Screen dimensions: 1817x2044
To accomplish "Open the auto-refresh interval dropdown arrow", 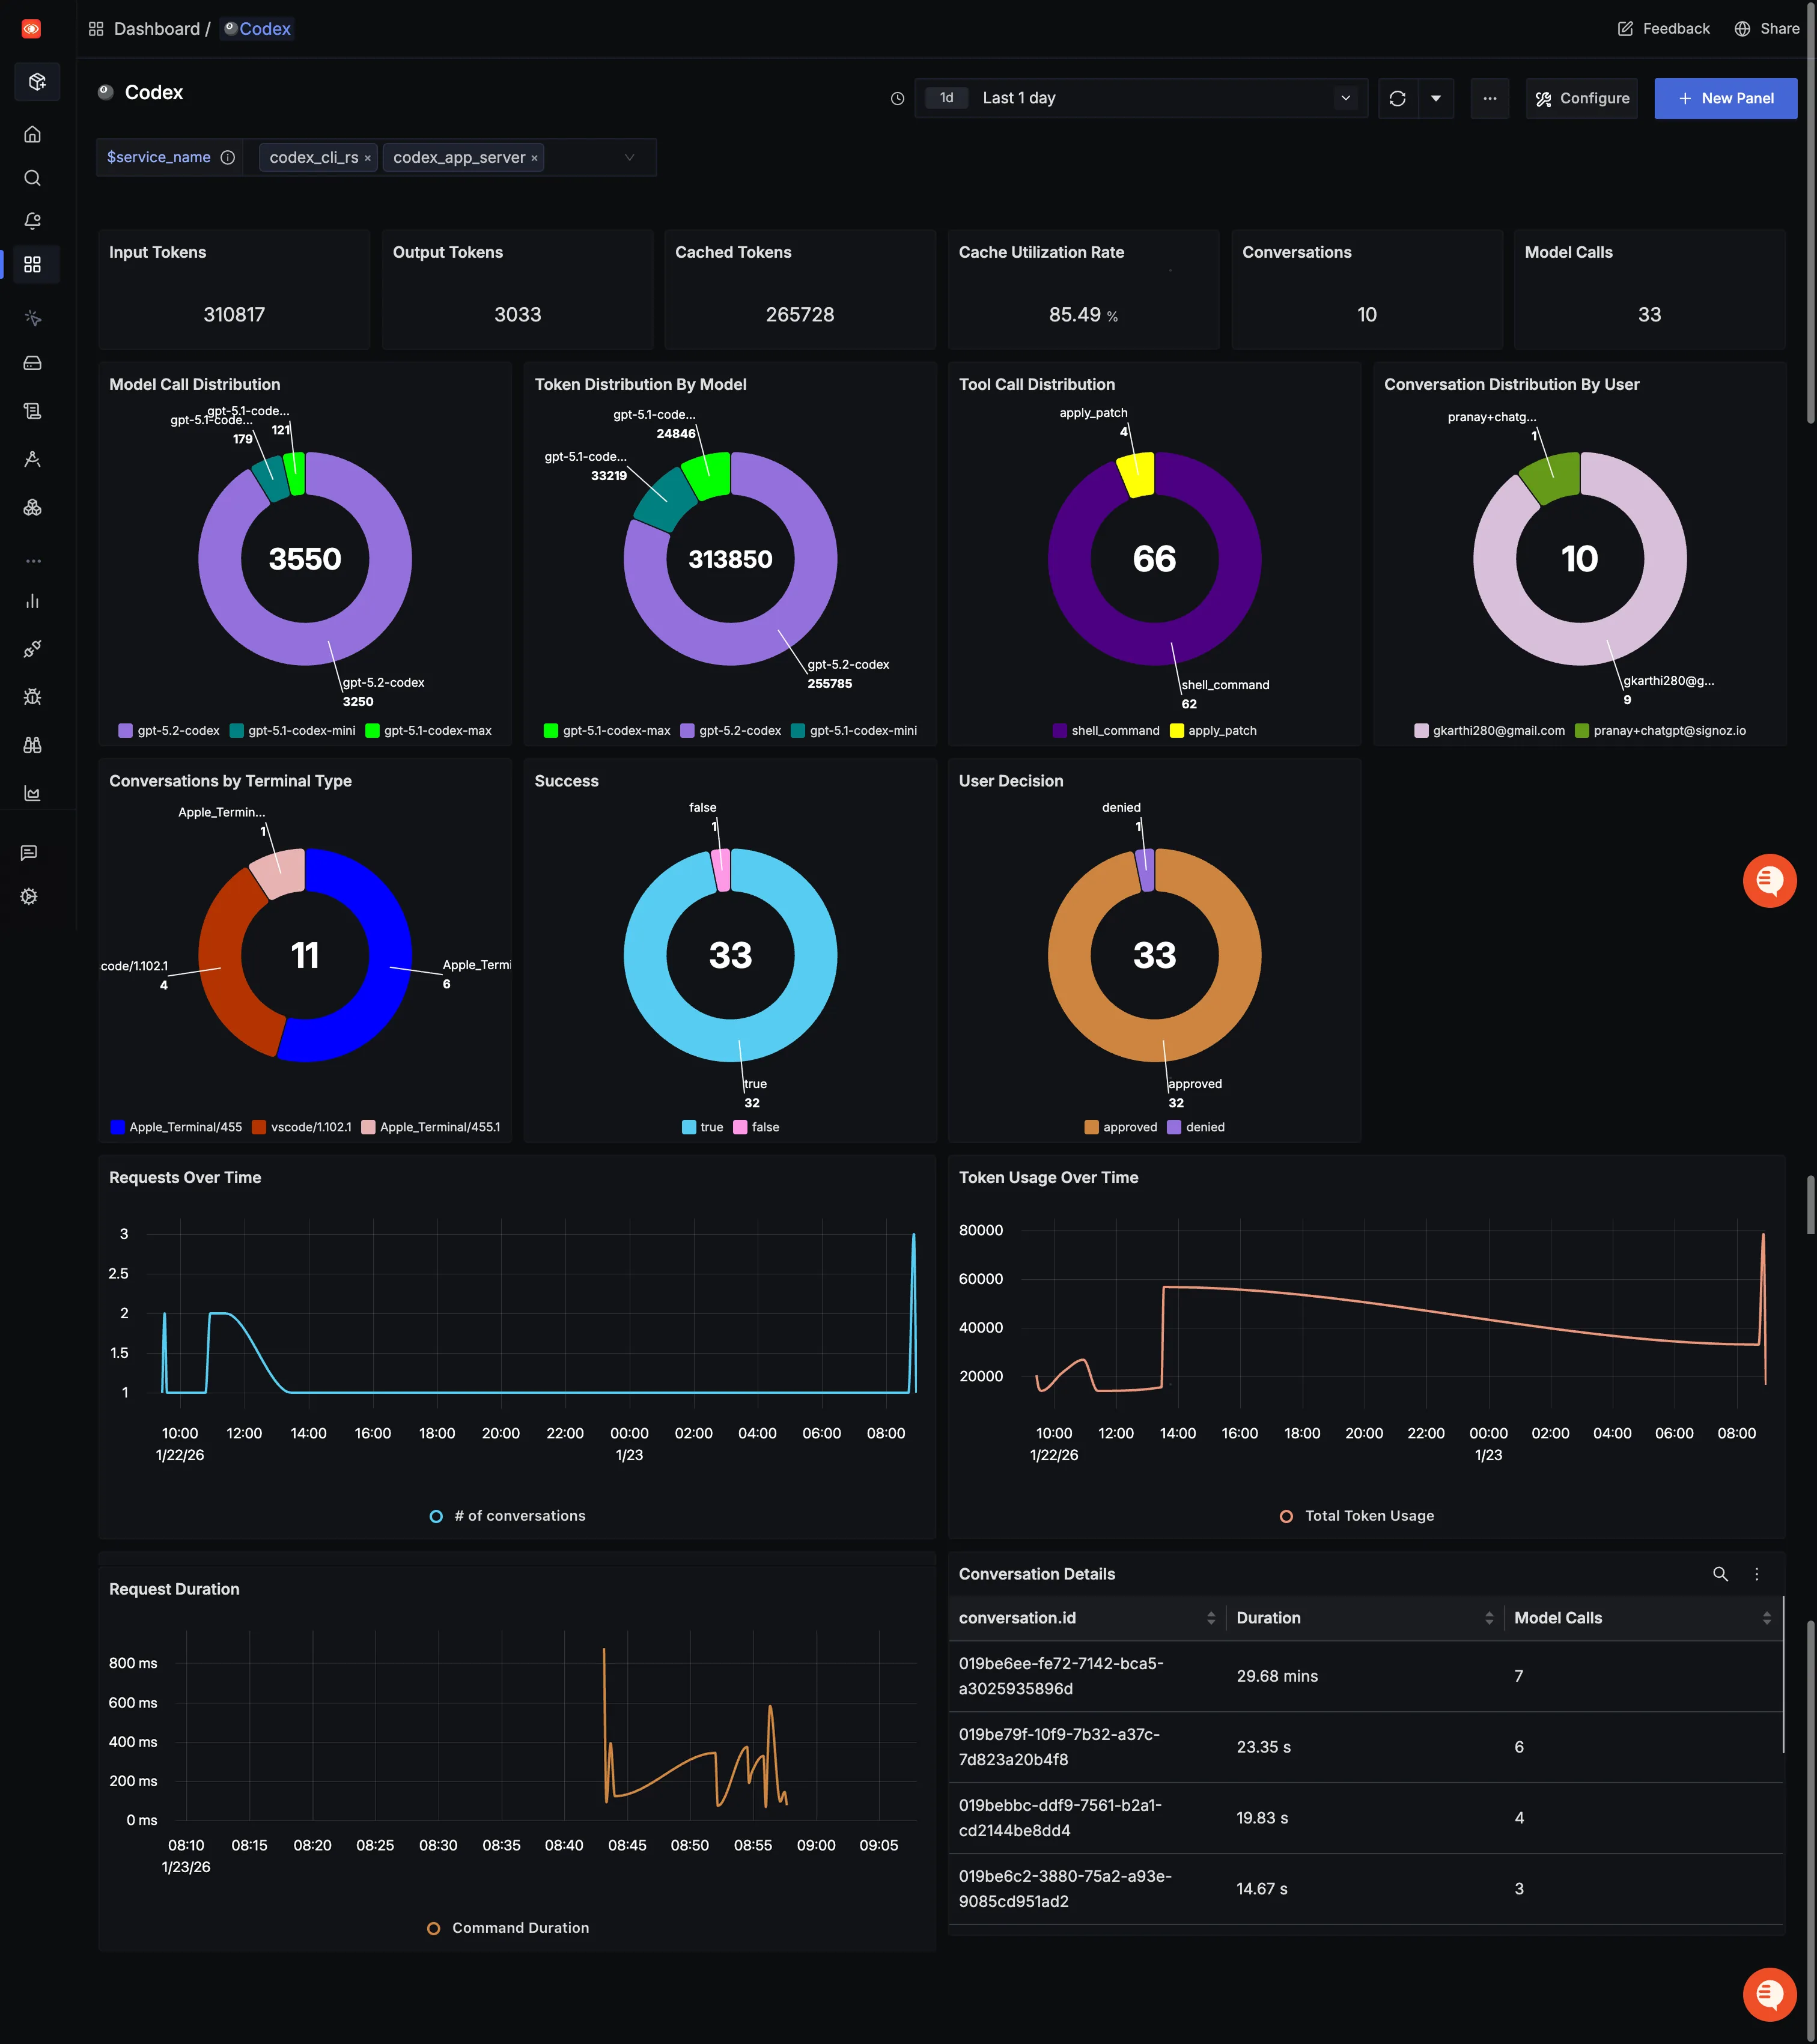I will coord(1435,98).
